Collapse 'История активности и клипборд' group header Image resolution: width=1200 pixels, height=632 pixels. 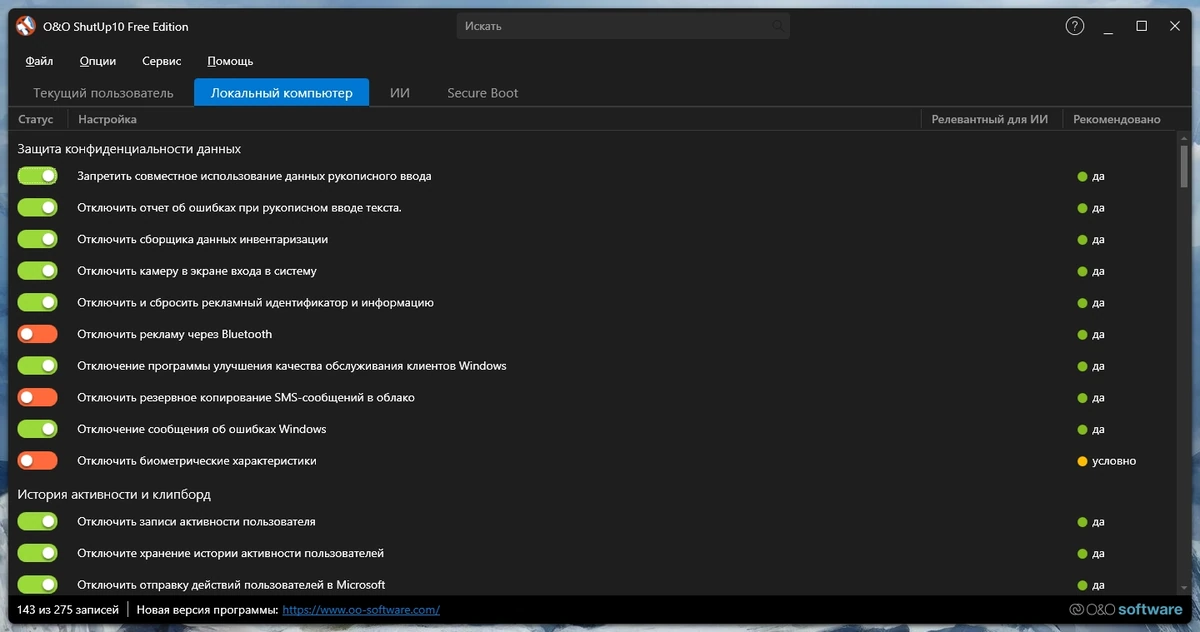tap(114, 495)
